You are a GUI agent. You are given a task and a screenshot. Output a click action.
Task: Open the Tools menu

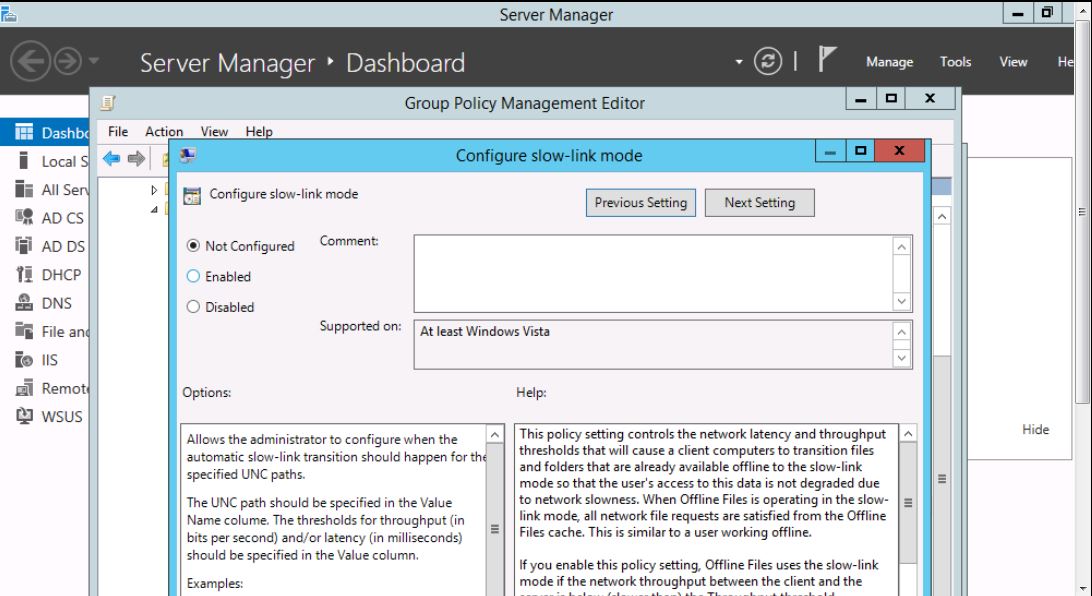coord(955,62)
